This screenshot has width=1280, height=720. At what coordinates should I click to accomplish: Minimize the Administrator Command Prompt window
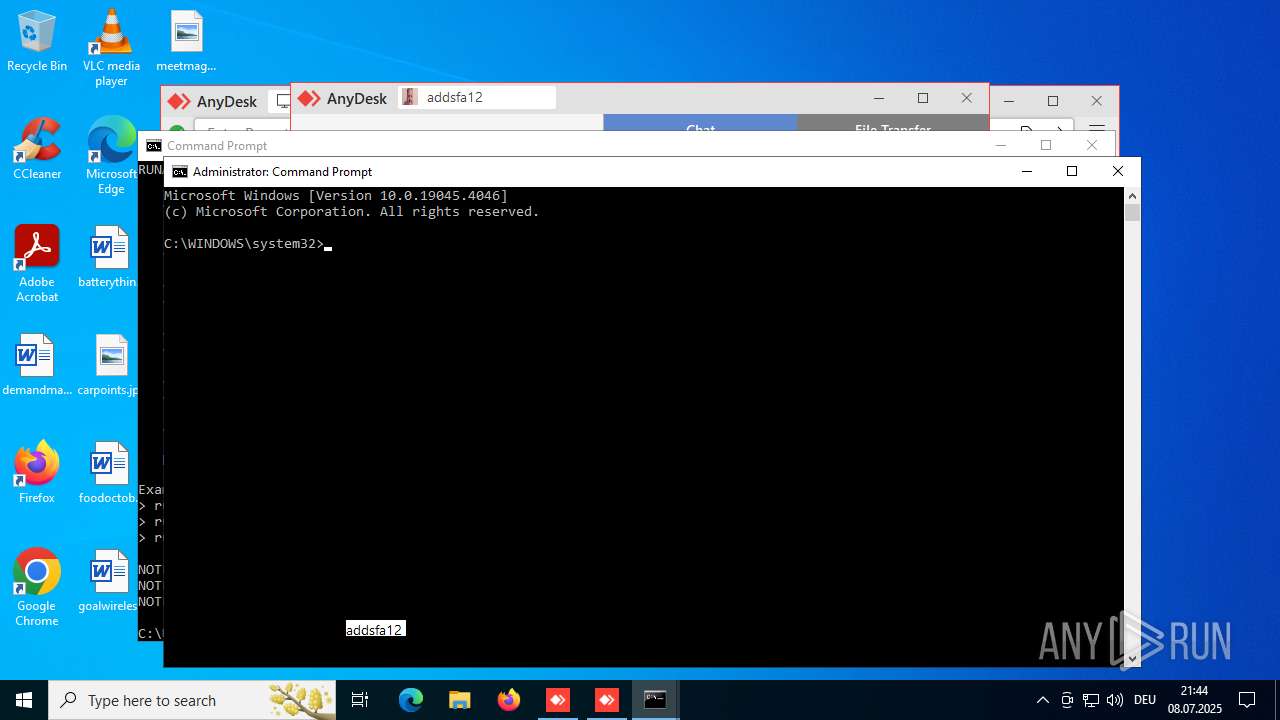click(x=1026, y=172)
